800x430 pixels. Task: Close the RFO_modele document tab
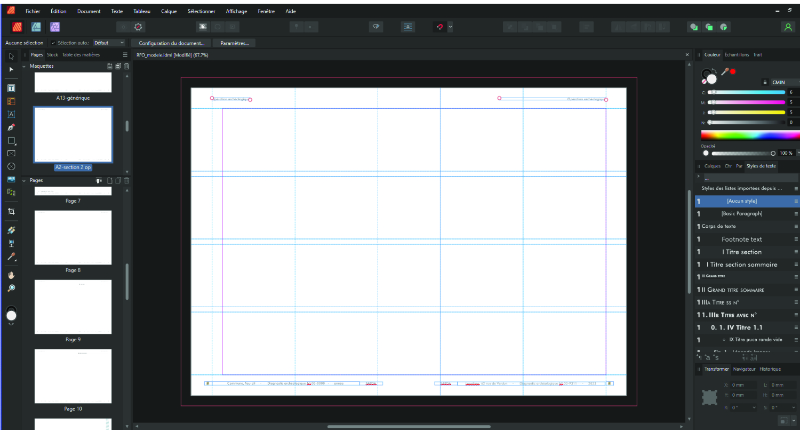point(687,55)
